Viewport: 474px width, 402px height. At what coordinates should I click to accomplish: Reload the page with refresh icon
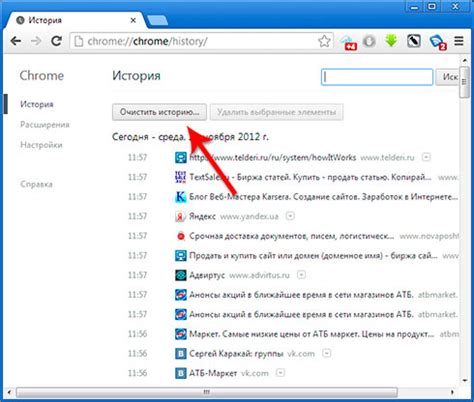pos(56,41)
